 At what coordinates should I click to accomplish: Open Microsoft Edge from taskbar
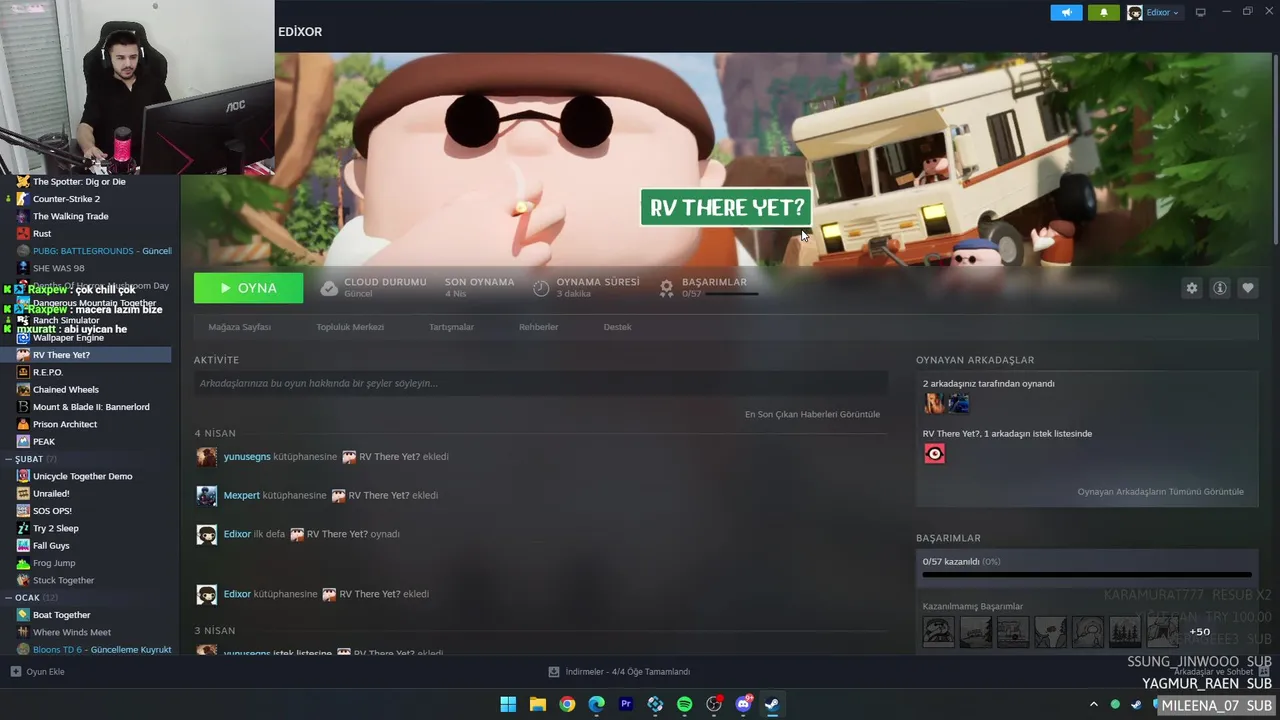click(x=597, y=704)
